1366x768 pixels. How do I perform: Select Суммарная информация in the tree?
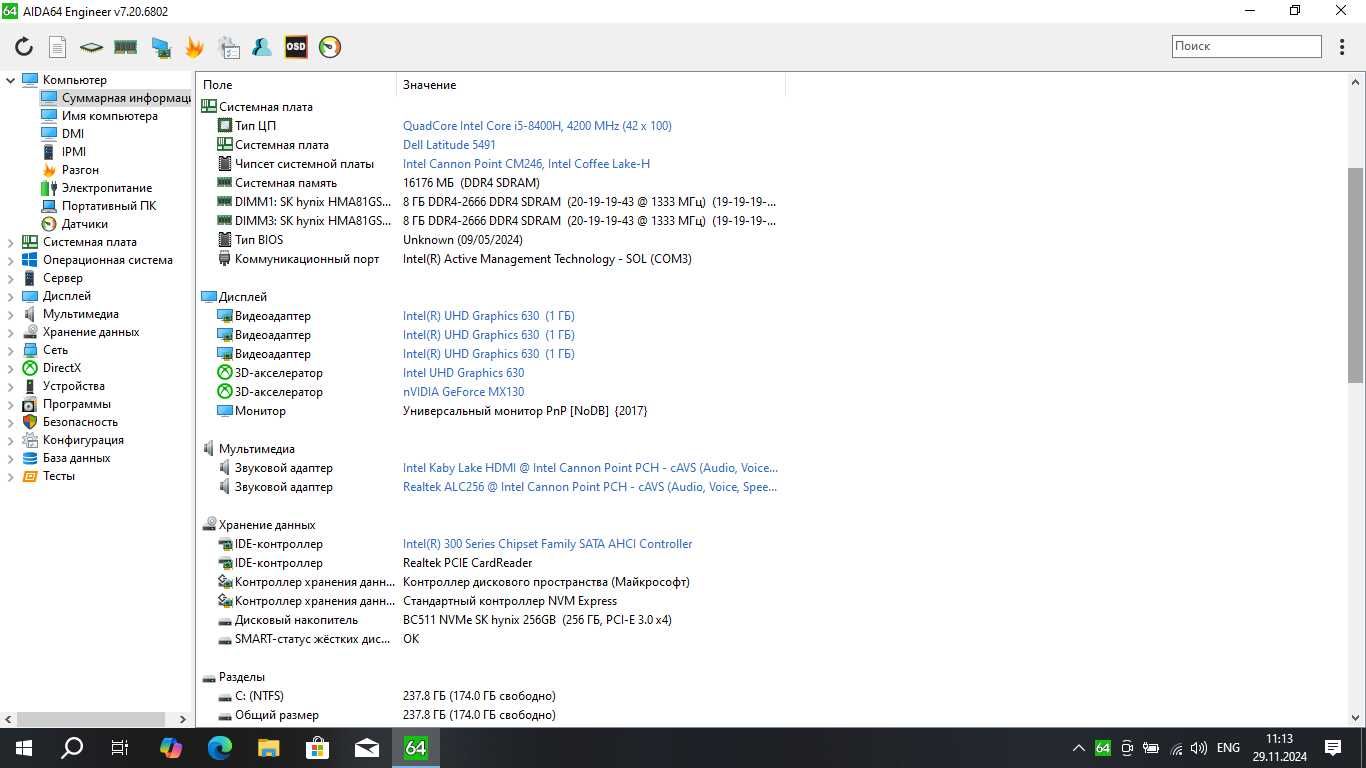tap(115, 98)
